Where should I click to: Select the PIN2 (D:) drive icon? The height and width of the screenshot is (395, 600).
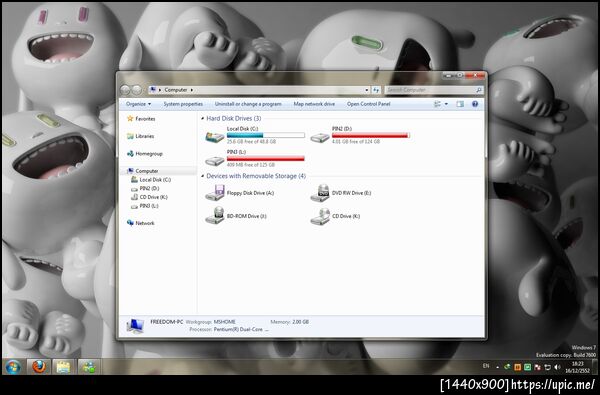click(x=320, y=137)
